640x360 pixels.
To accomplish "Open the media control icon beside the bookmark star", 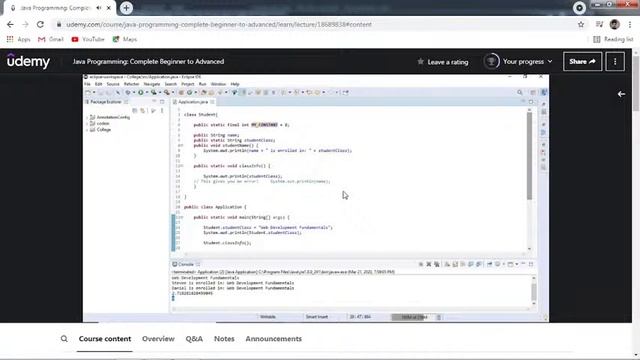I will tap(599, 24).
